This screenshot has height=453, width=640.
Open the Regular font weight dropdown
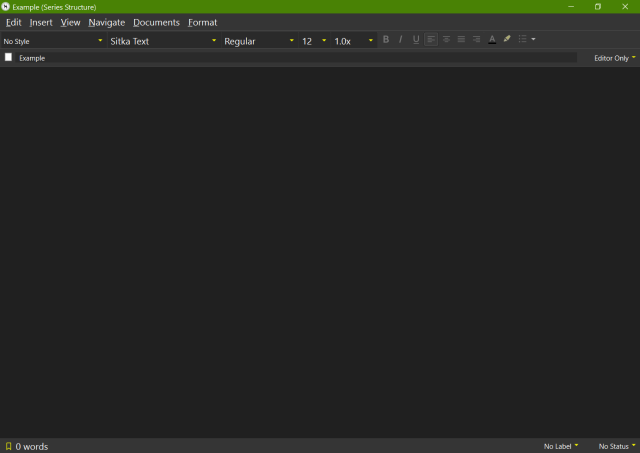pos(258,41)
